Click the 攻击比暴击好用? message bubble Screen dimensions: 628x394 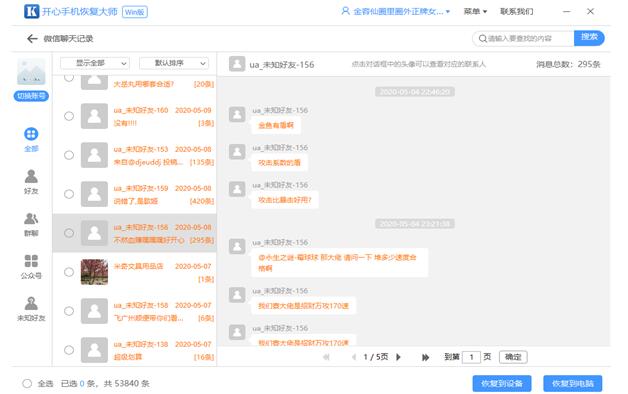point(284,200)
